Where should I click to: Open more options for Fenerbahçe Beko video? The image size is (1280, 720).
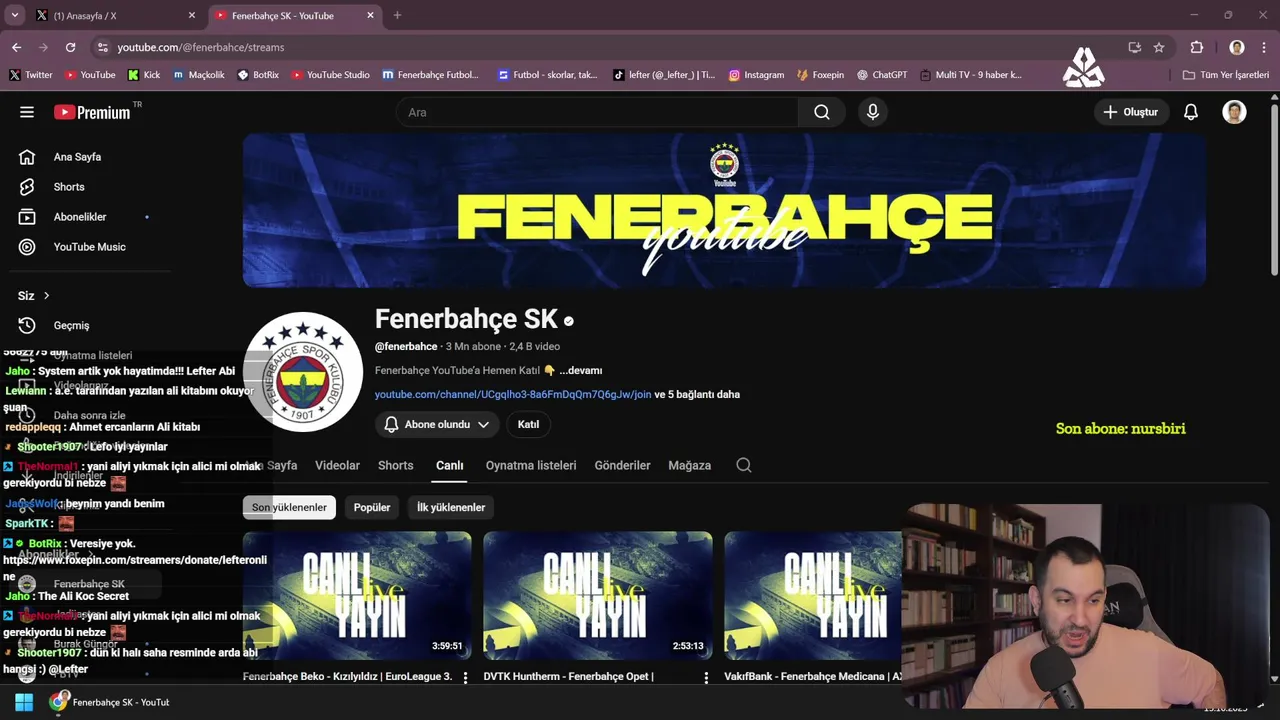tap(465, 677)
